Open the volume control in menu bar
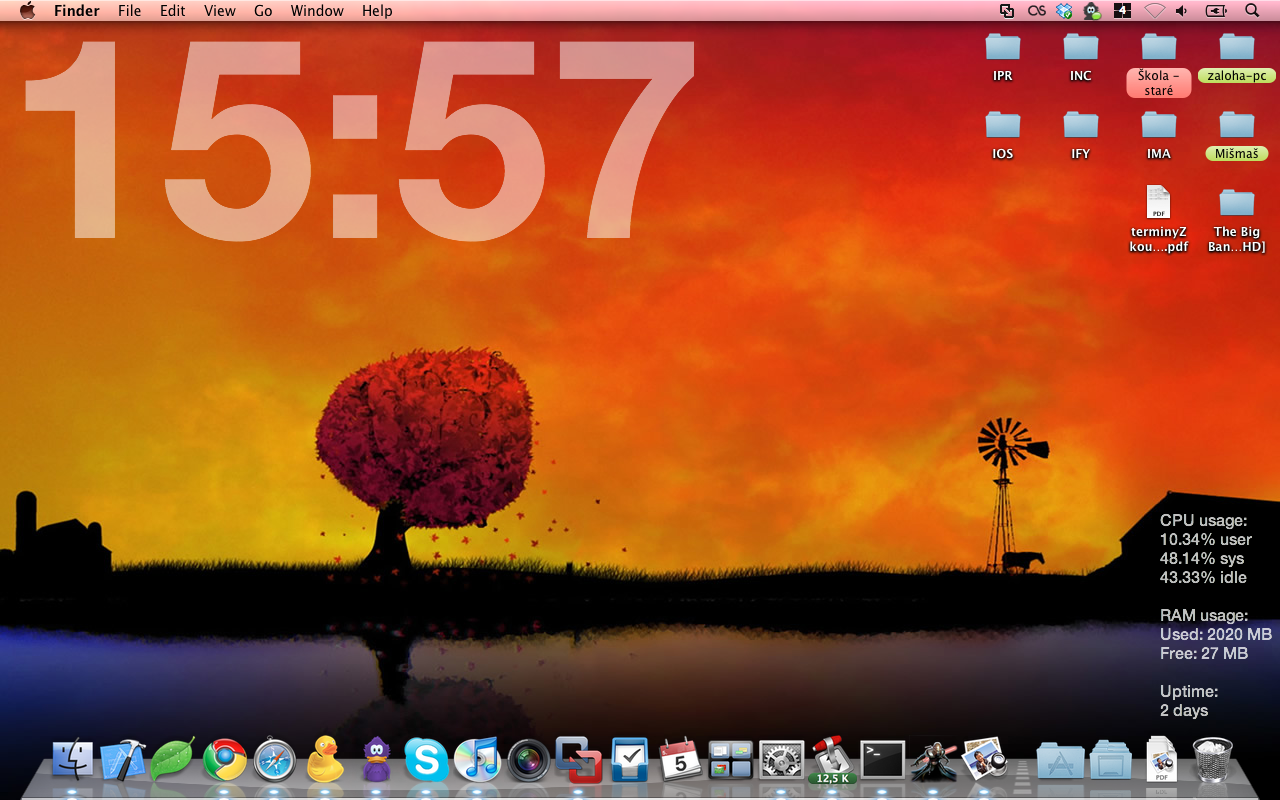1280x800 pixels. coord(1182,11)
